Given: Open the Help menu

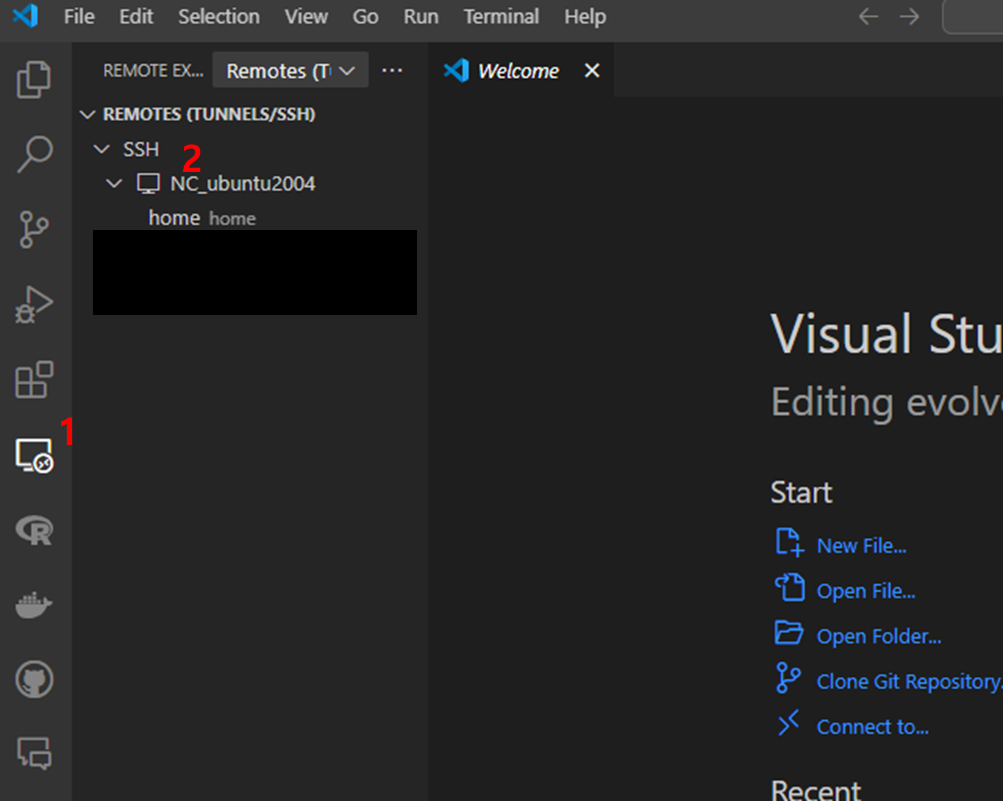Looking at the screenshot, I should (585, 17).
